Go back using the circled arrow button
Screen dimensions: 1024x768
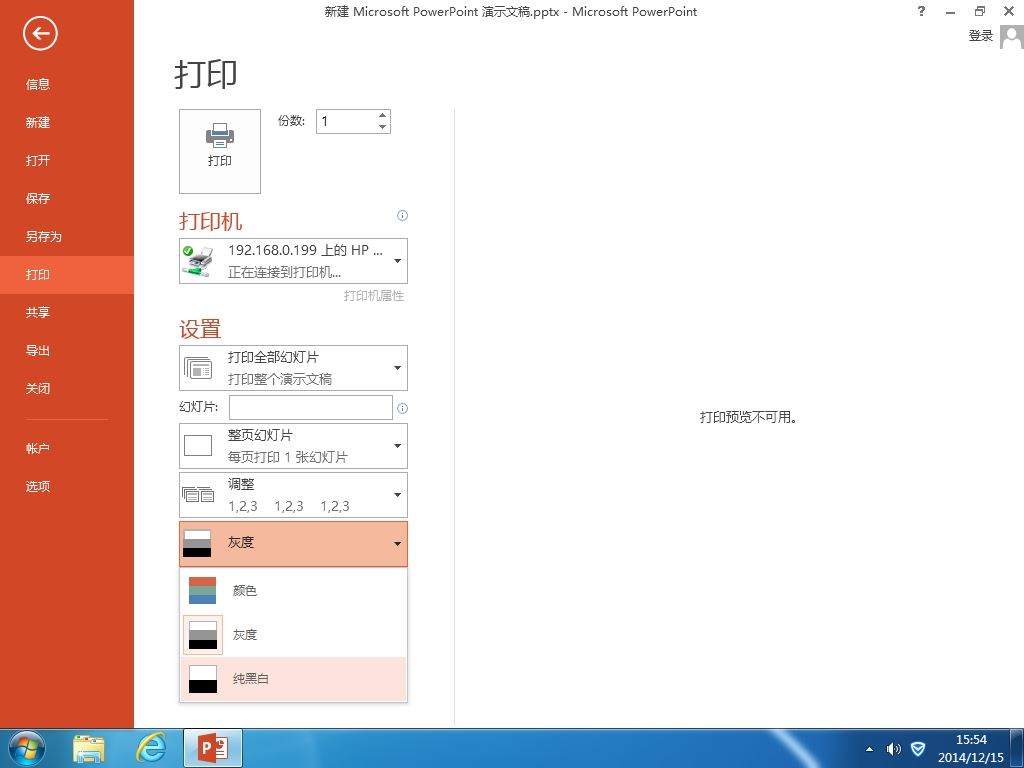pyautogui.click(x=40, y=33)
